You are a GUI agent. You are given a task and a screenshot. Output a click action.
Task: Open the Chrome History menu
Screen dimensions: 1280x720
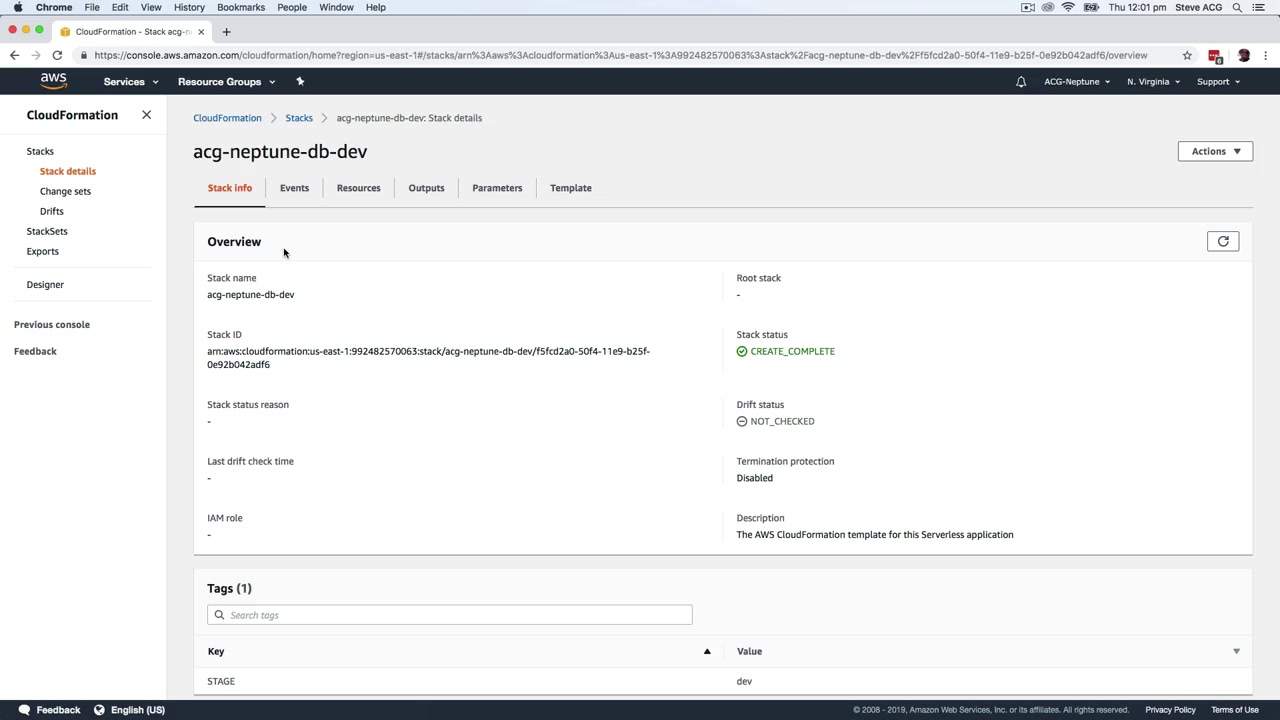coord(189,7)
